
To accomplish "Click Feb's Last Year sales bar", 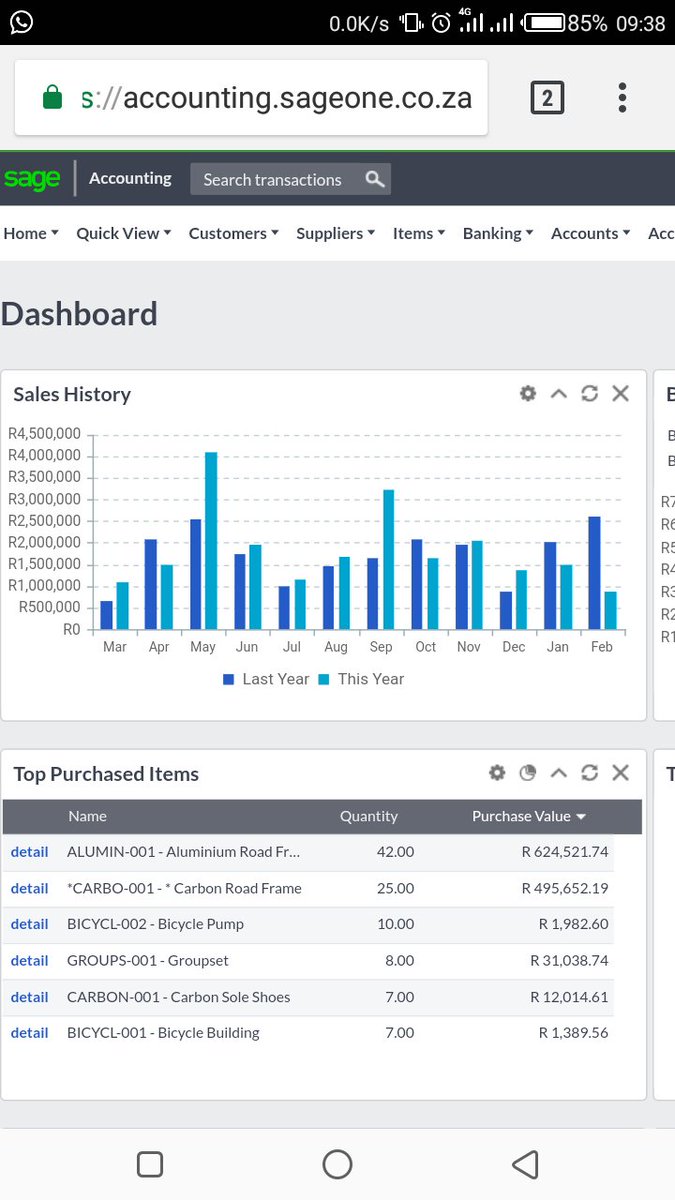I will (594, 573).
